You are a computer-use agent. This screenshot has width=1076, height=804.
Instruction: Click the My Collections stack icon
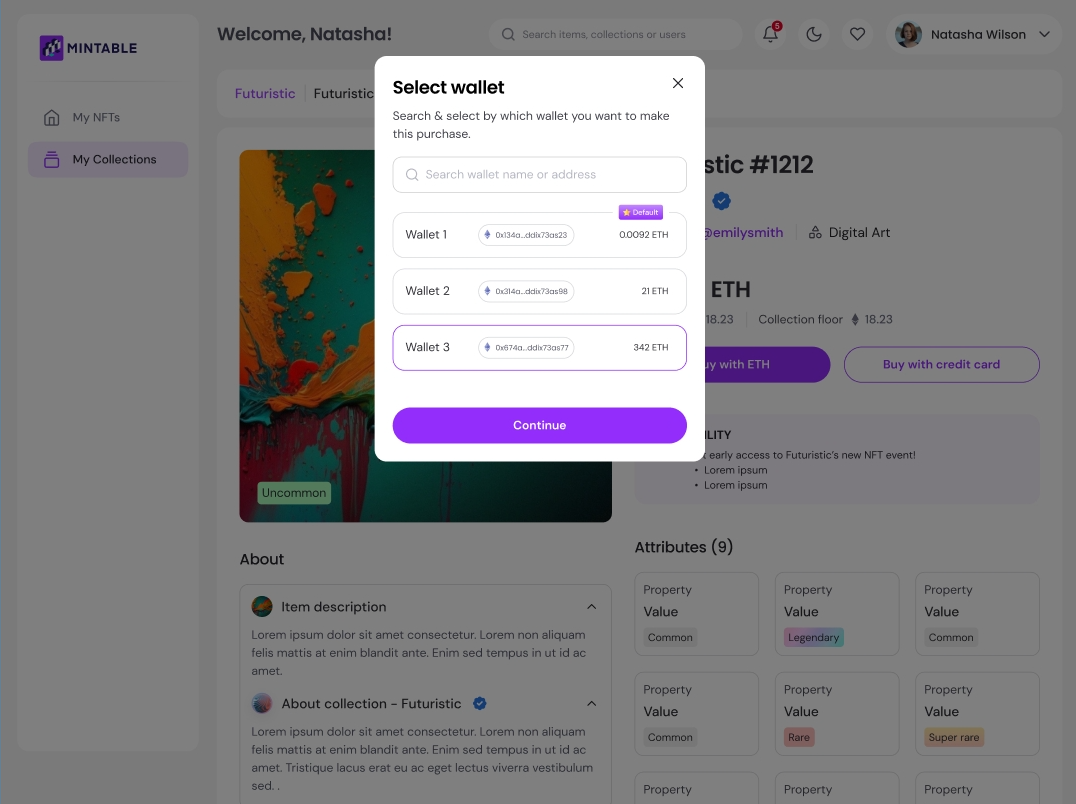52,160
